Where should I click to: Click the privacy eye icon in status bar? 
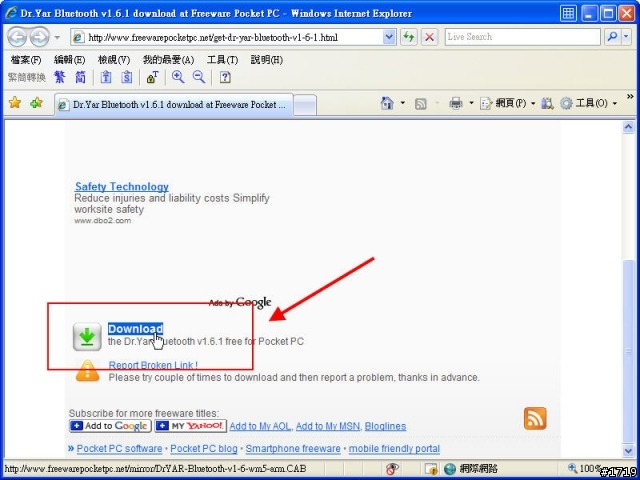tap(392, 469)
